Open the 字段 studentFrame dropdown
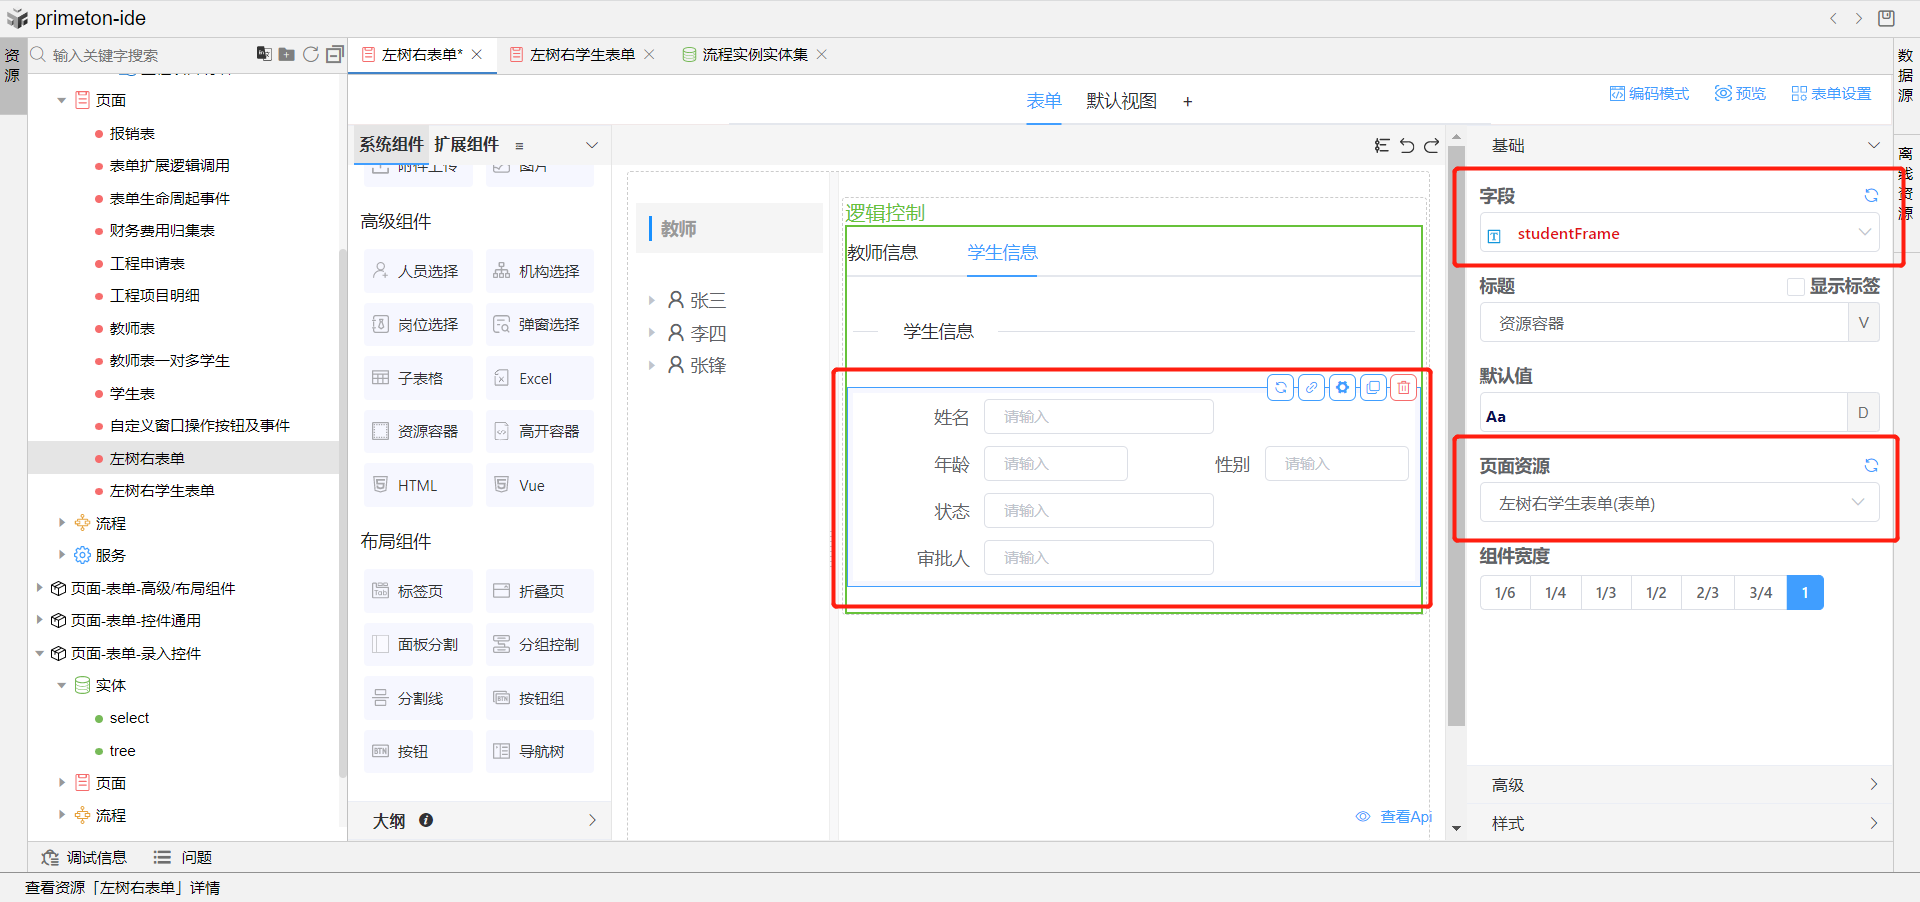Viewport: 1920px width, 902px height. [1678, 233]
